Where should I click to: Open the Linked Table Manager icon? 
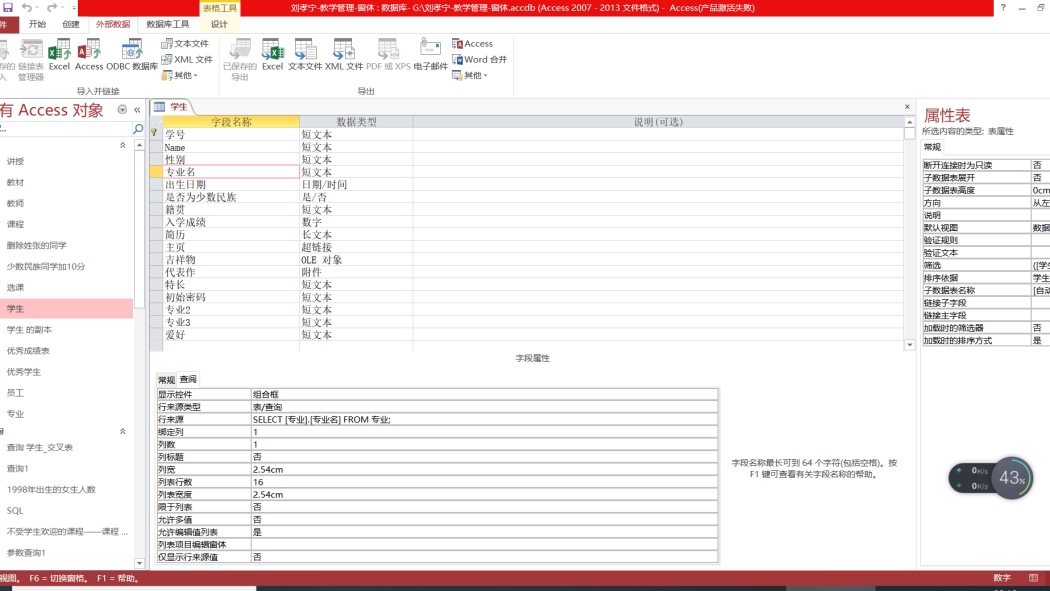(31, 59)
